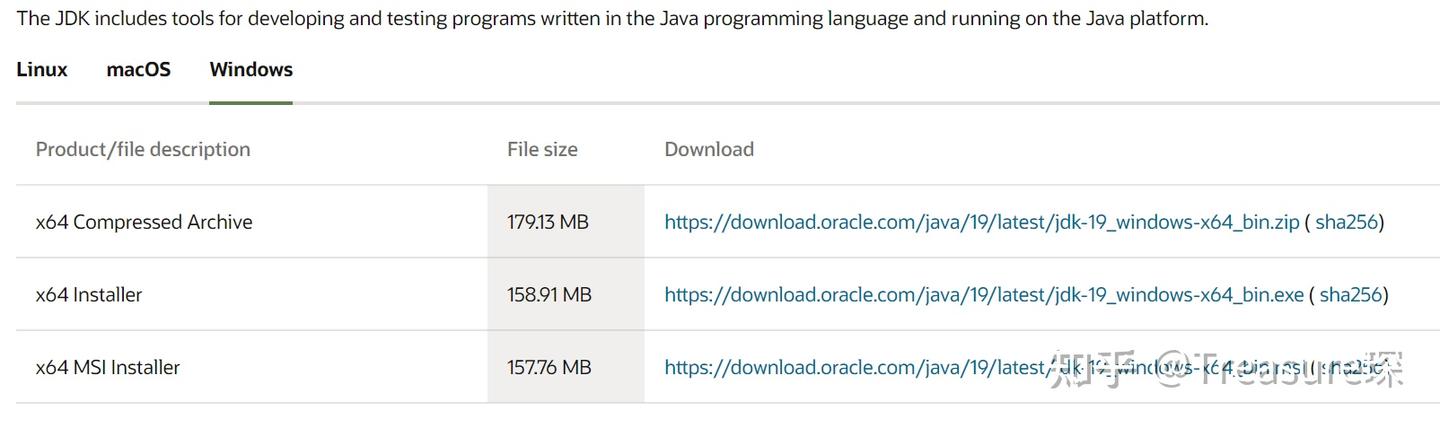Click the 179.13 MB file size cell
Screen dimensions: 1440x428
coord(548,222)
